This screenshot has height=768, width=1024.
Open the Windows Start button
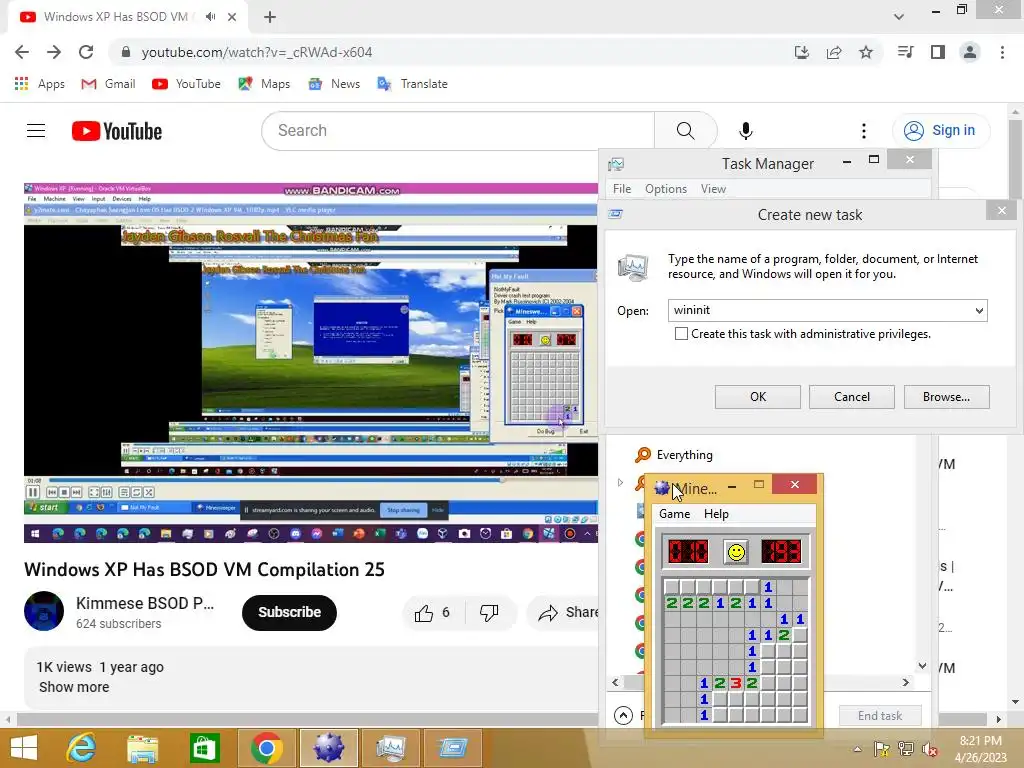click(24, 748)
